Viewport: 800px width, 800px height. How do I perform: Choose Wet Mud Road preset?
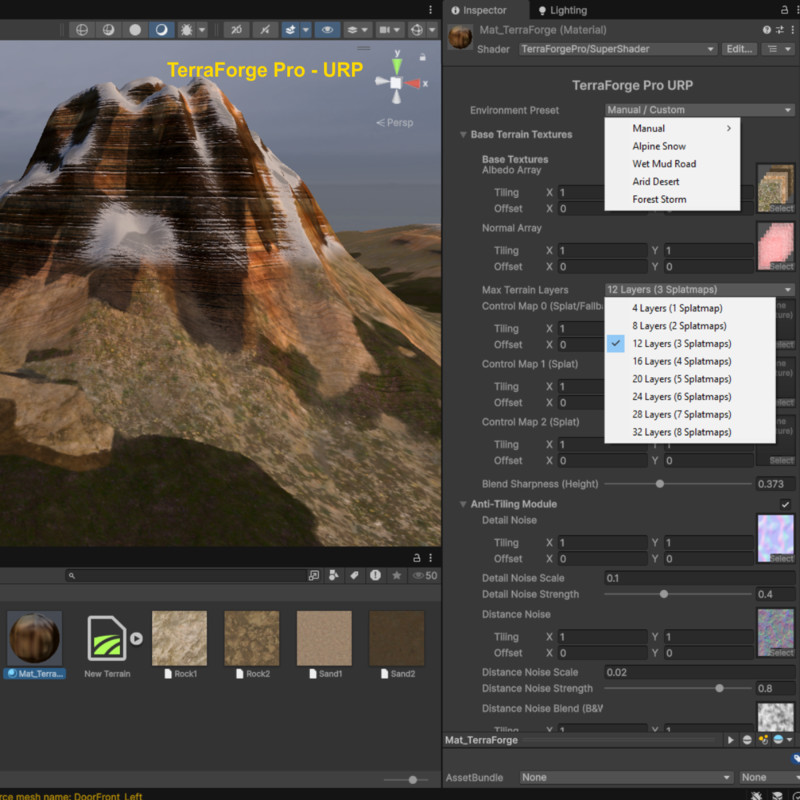coord(672,164)
